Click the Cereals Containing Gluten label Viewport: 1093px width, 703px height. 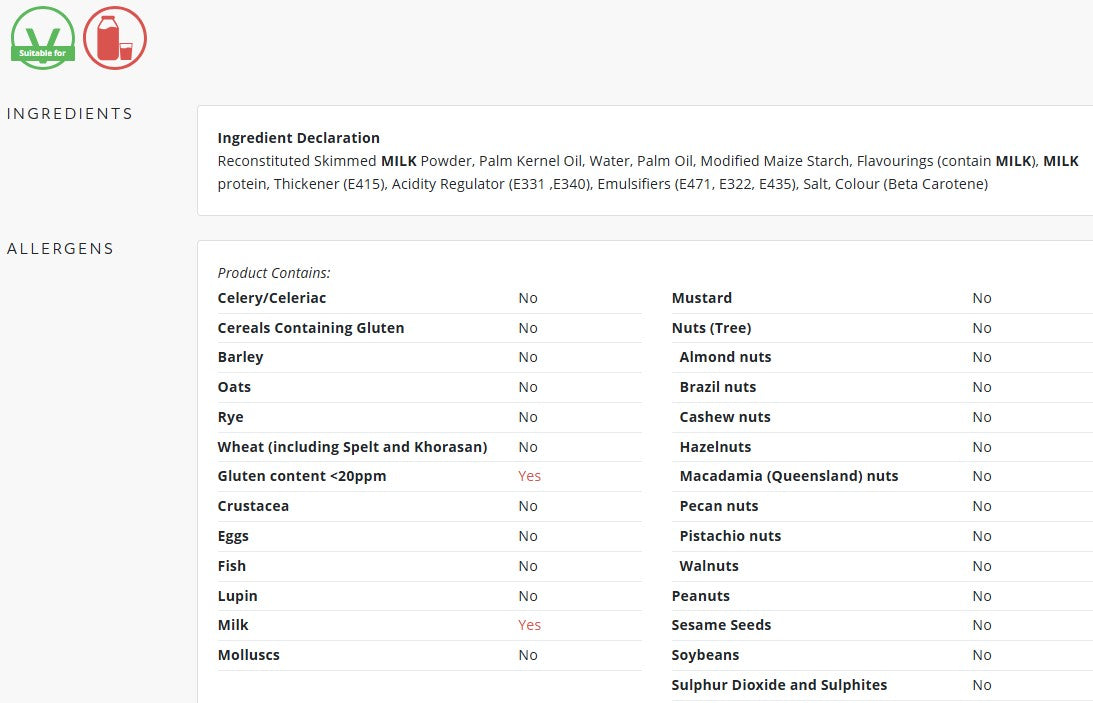pyautogui.click(x=311, y=328)
